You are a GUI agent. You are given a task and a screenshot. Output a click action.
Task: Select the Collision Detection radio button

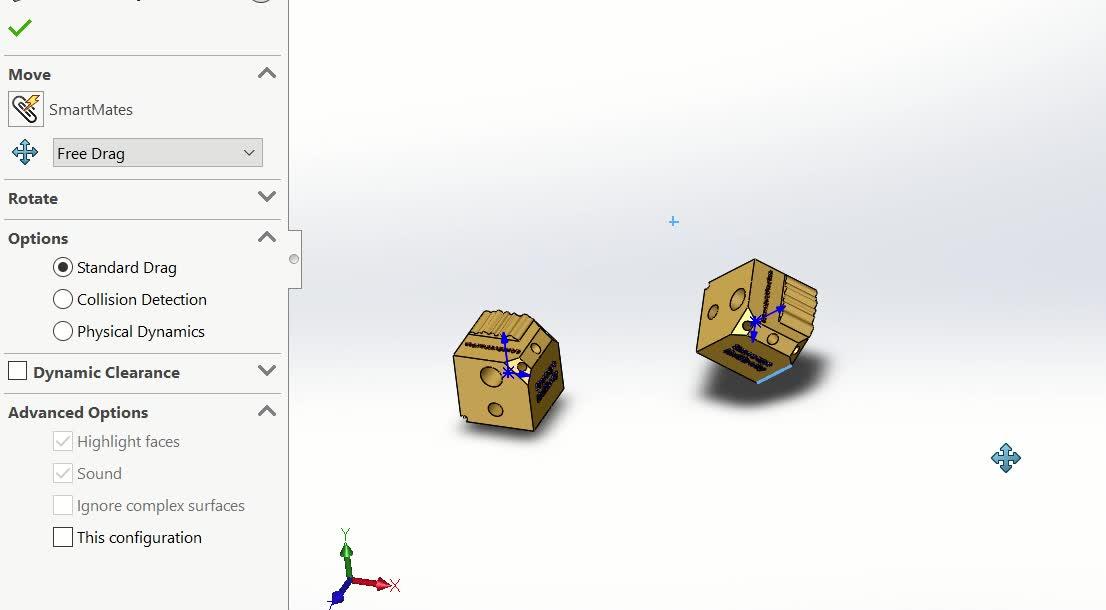coord(62,299)
